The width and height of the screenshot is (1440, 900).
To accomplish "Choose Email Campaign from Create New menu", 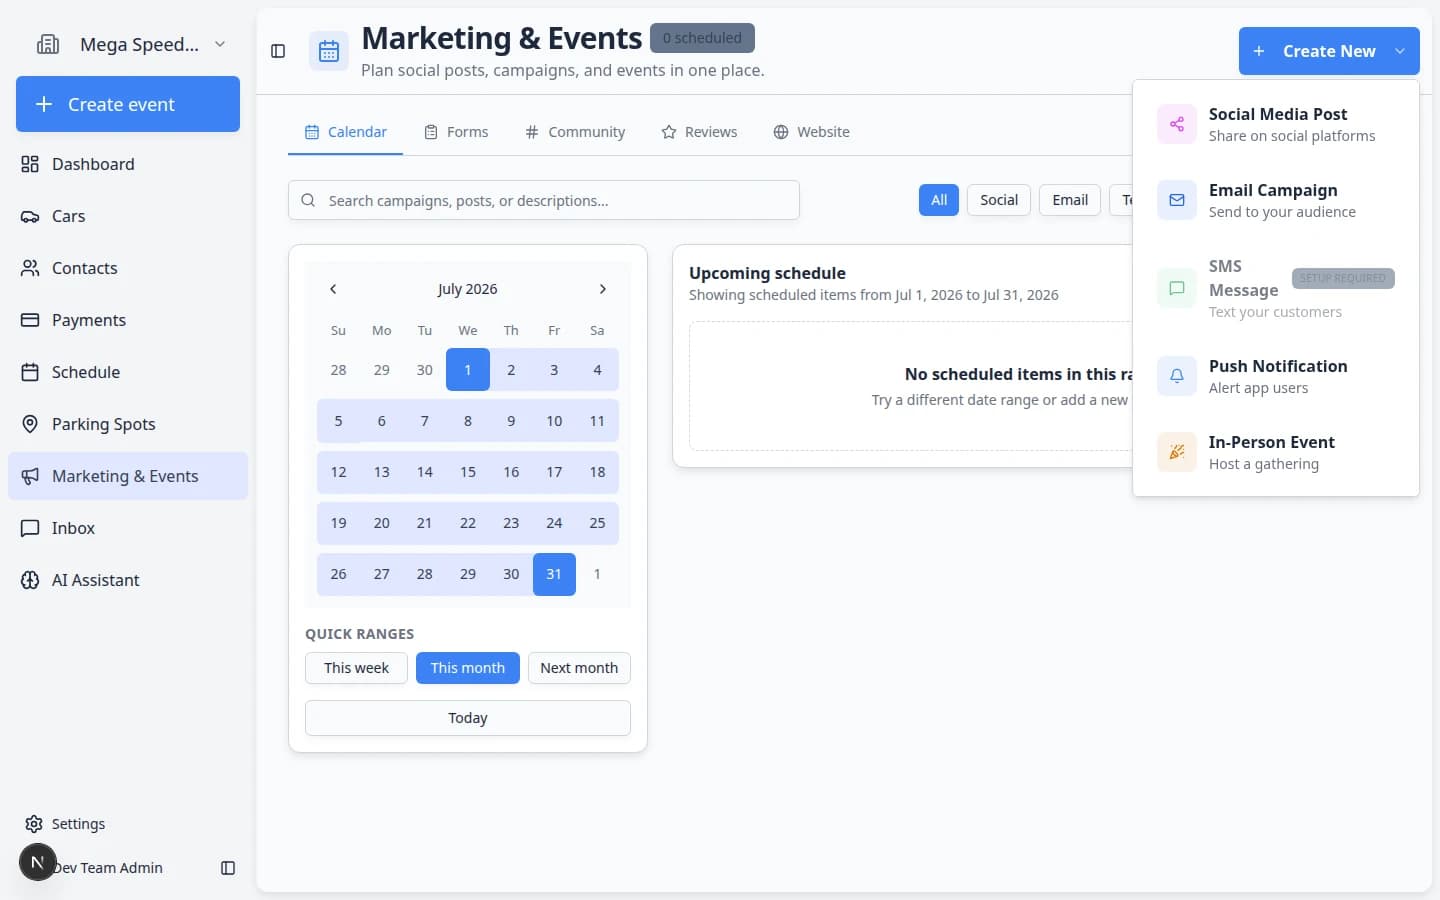I will (x=1276, y=200).
